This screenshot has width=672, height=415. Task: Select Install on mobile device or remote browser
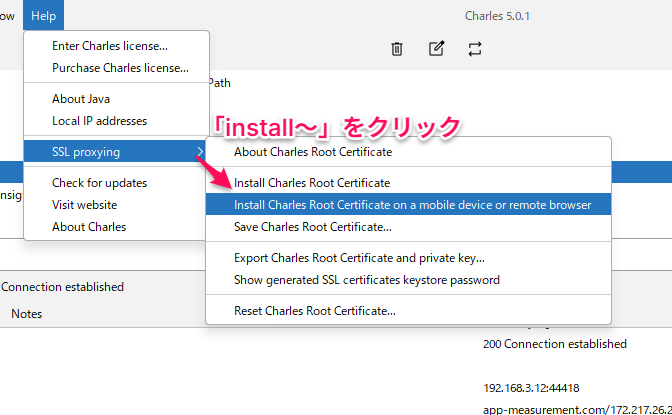408,204
